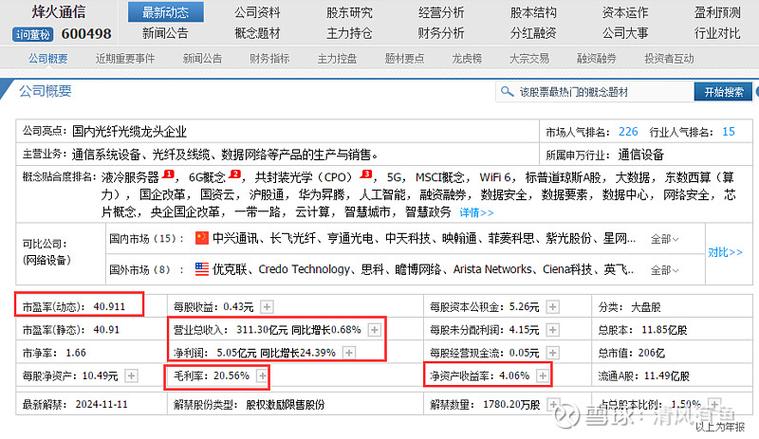Open 盈利预测 page
Image resolution: width=759 pixels, height=439 pixels.
[717, 13]
